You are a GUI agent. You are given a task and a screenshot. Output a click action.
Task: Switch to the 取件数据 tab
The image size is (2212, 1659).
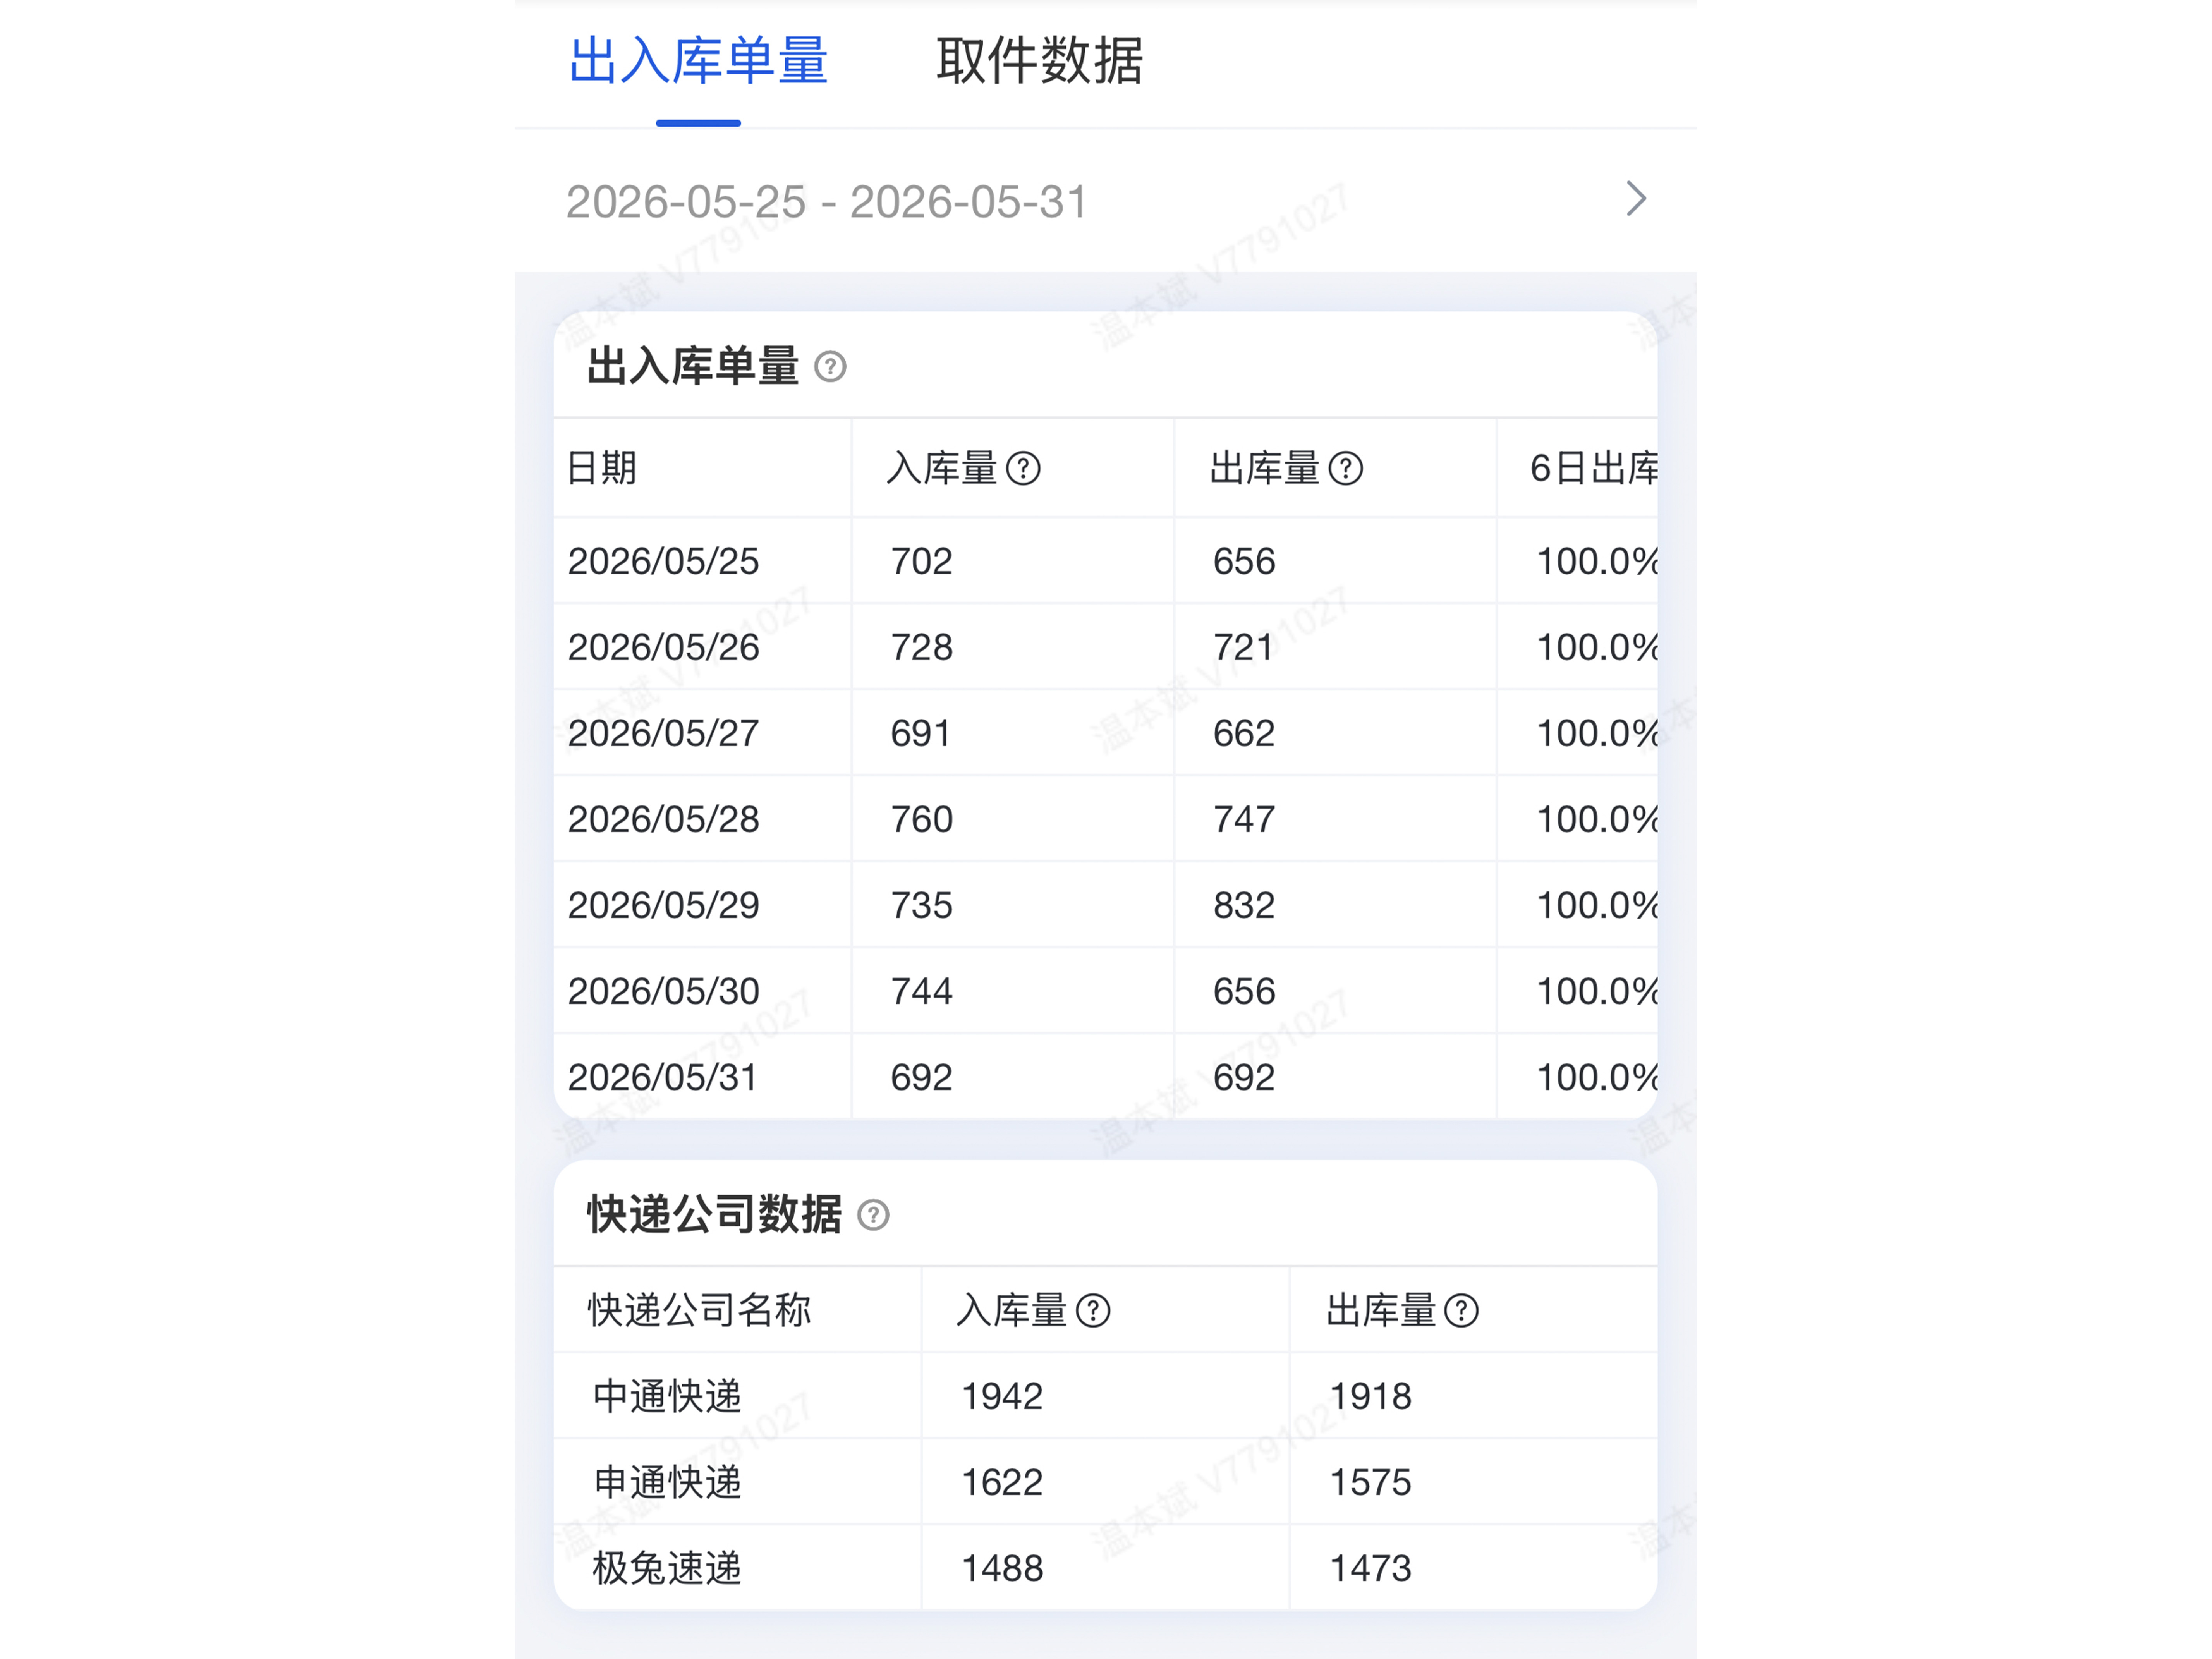click(1039, 61)
